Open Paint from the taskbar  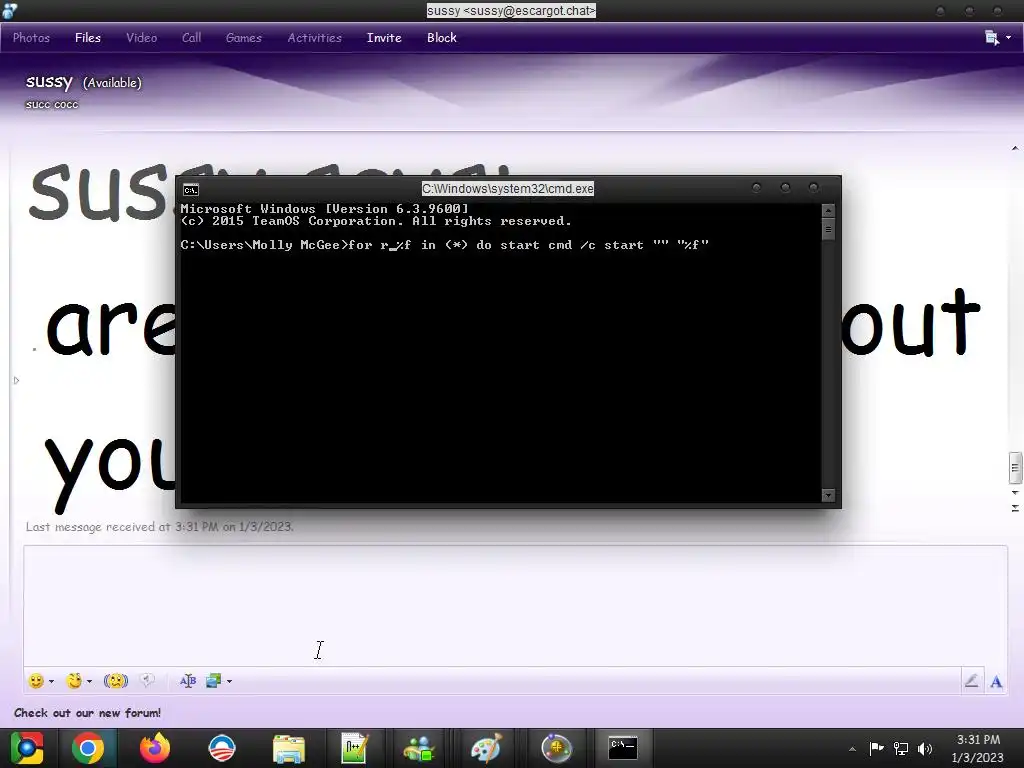(x=486, y=748)
